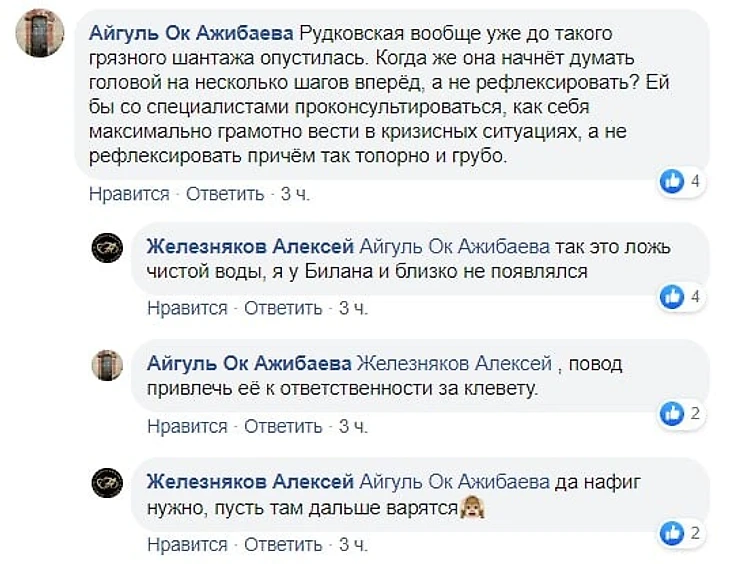Screen dimensions: 730x564
Task: Click like reaction on 'да нафиг нужно' reply
Action: click(673, 532)
